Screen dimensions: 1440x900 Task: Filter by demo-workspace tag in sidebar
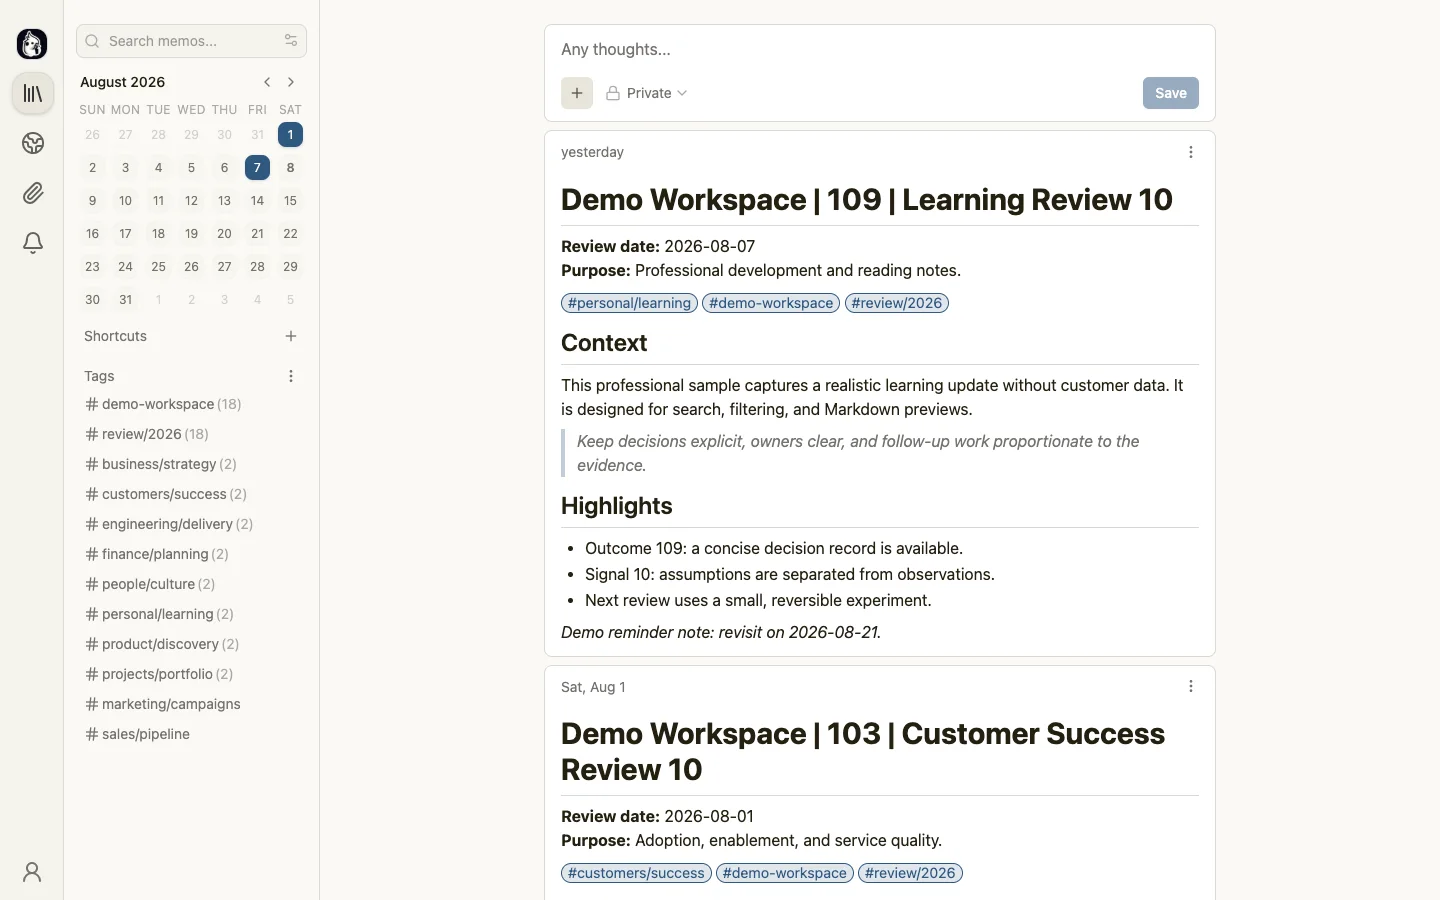coord(163,404)
